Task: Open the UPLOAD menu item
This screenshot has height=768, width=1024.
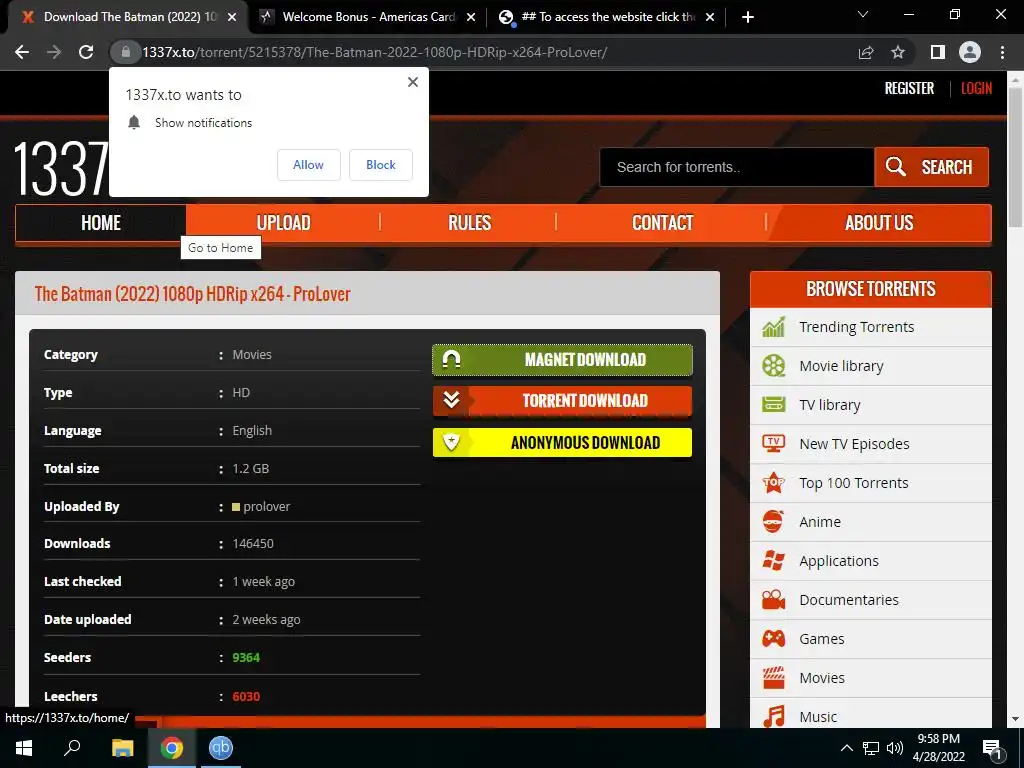Action: pos(283,223)
